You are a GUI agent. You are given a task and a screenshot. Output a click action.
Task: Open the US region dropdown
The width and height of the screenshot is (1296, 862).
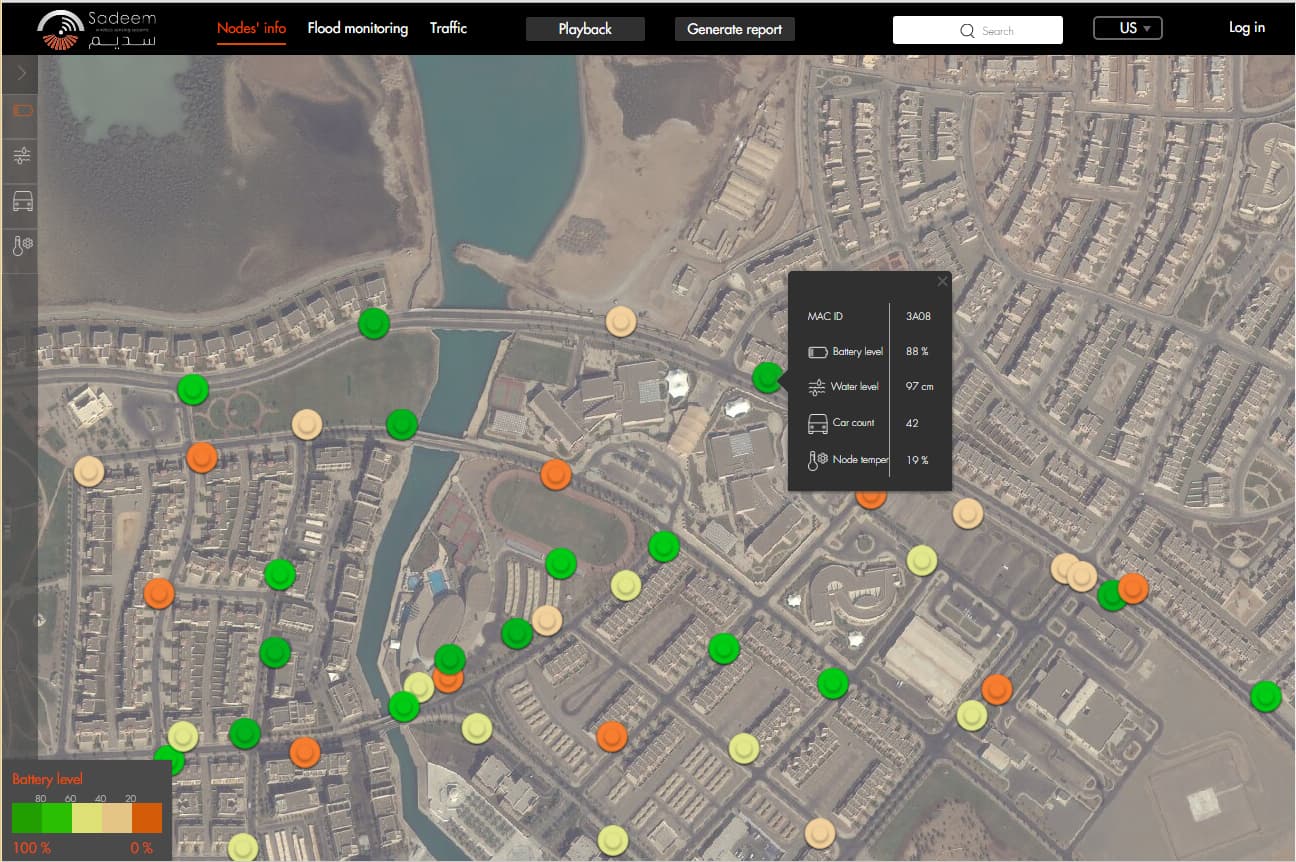coord(1127,28)
